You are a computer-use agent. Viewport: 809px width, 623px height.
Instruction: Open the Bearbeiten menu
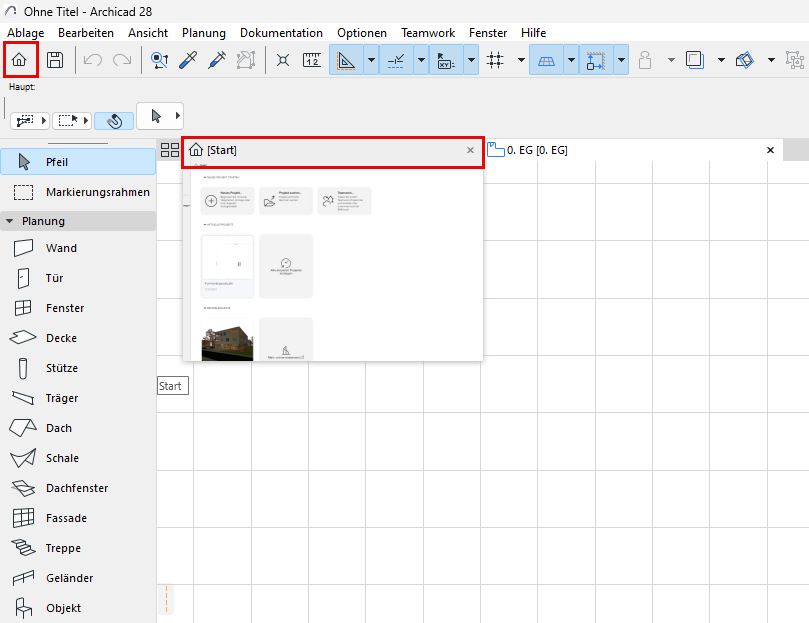(86, 33)
